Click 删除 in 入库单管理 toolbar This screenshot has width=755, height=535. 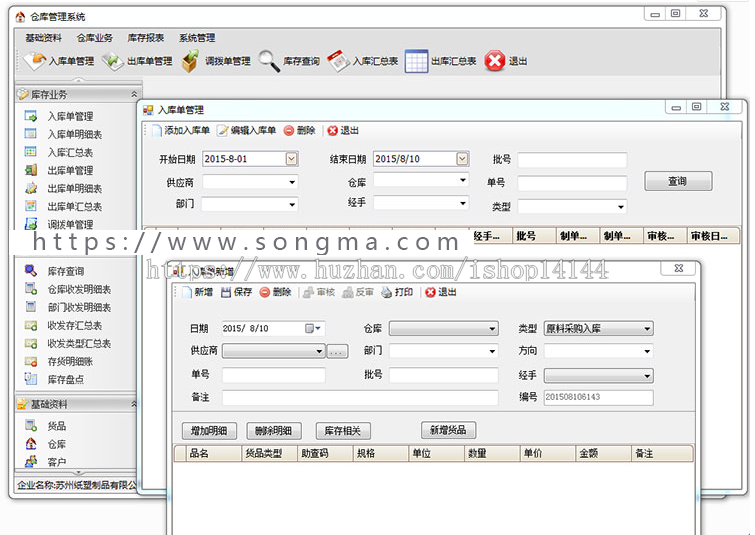tap(299, 130)
